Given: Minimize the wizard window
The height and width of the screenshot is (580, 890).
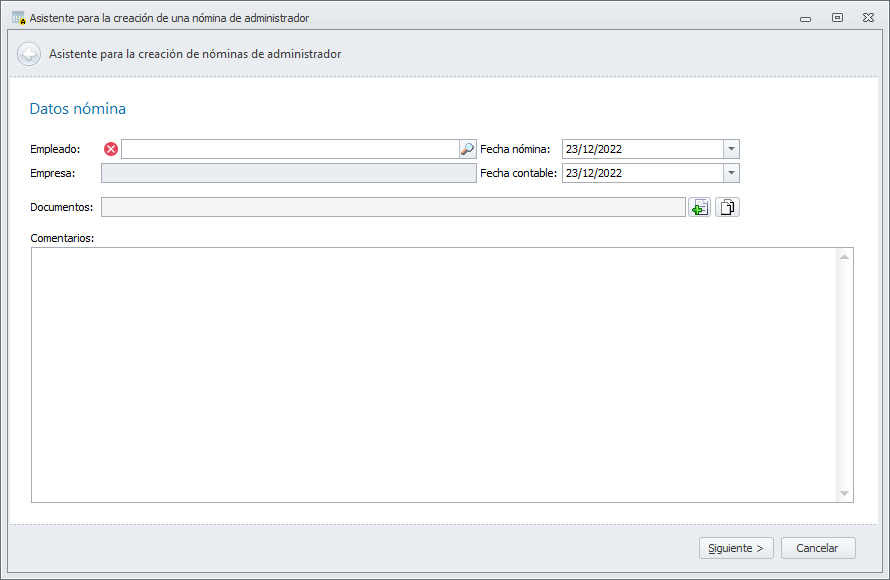Looking at the screenshot, I should coord(805,18).
